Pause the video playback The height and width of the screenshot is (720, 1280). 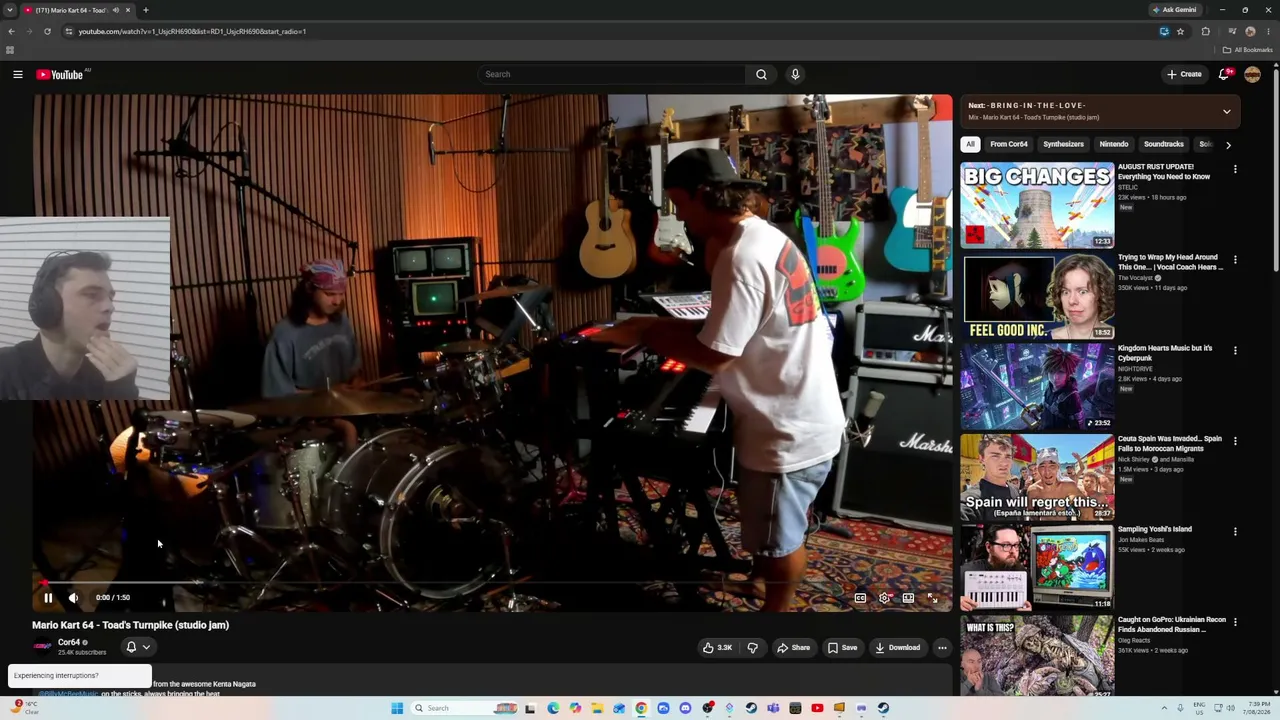point(48,598)
